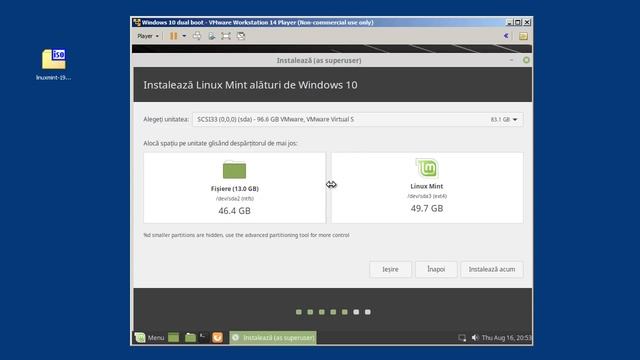
Task: Open the Alegeți unitatea drive dropdown
Action: tap(358, 119)
